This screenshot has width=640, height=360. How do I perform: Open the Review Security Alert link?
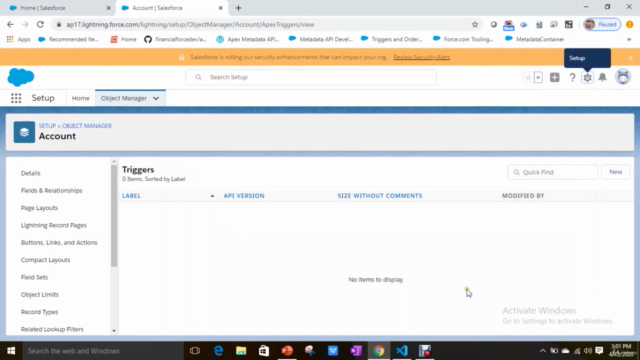pyautogui.click(x=422, y=57)
